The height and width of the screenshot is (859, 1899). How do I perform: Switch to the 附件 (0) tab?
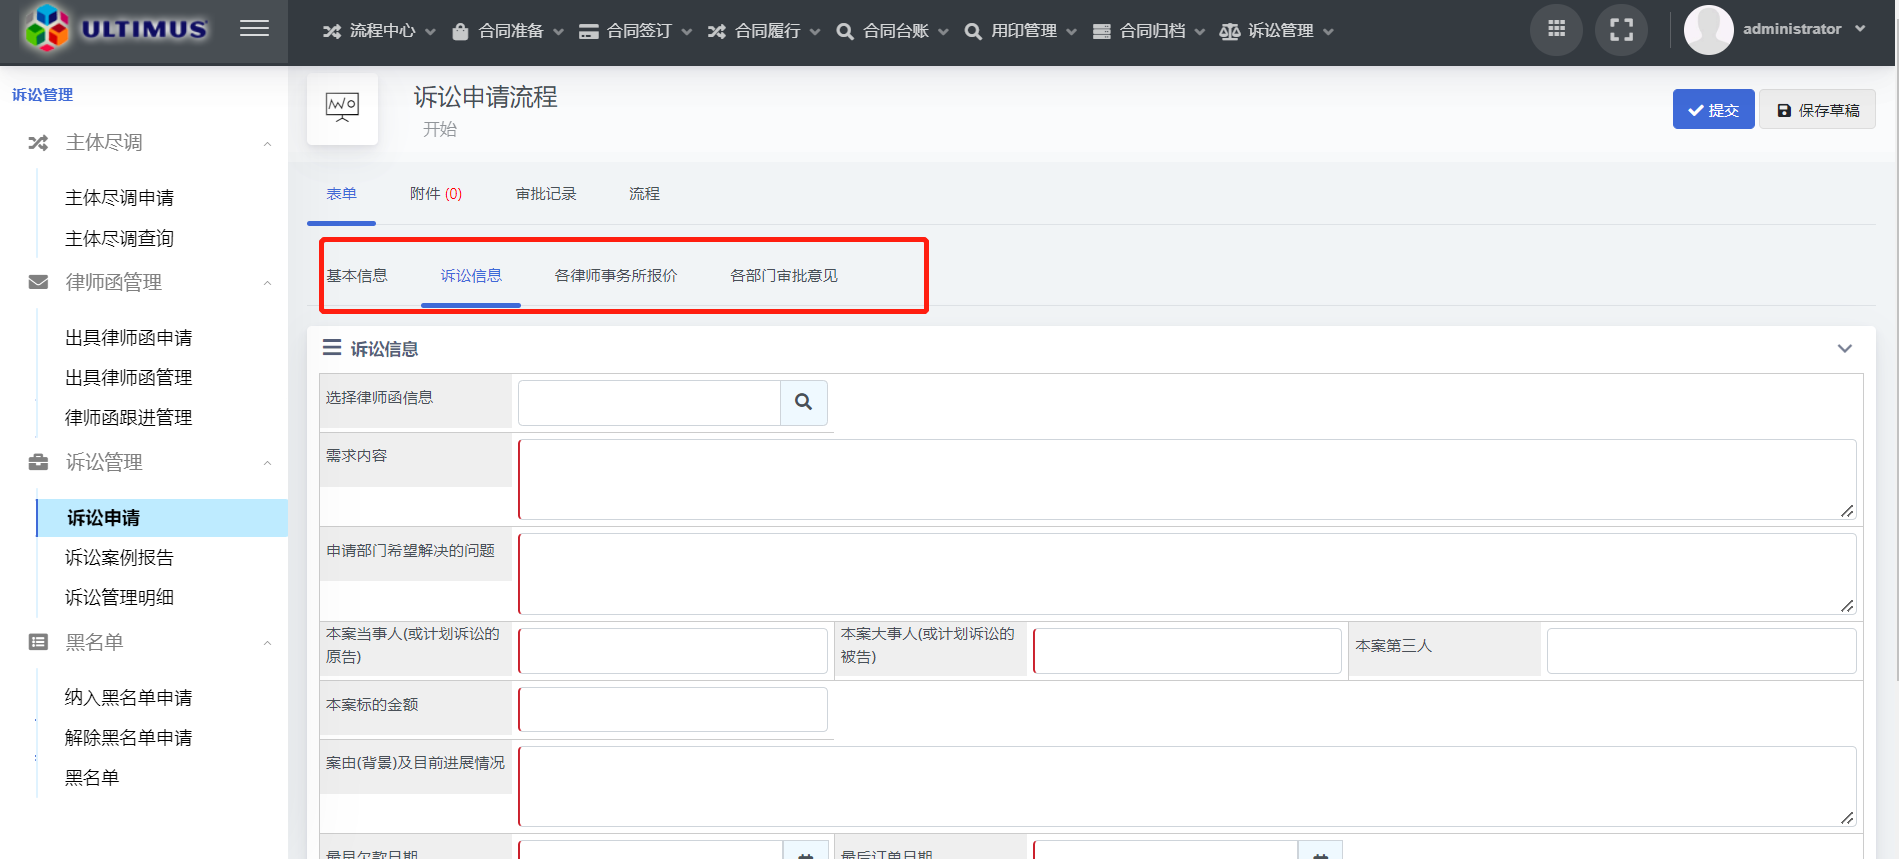[x=435, y=194]
